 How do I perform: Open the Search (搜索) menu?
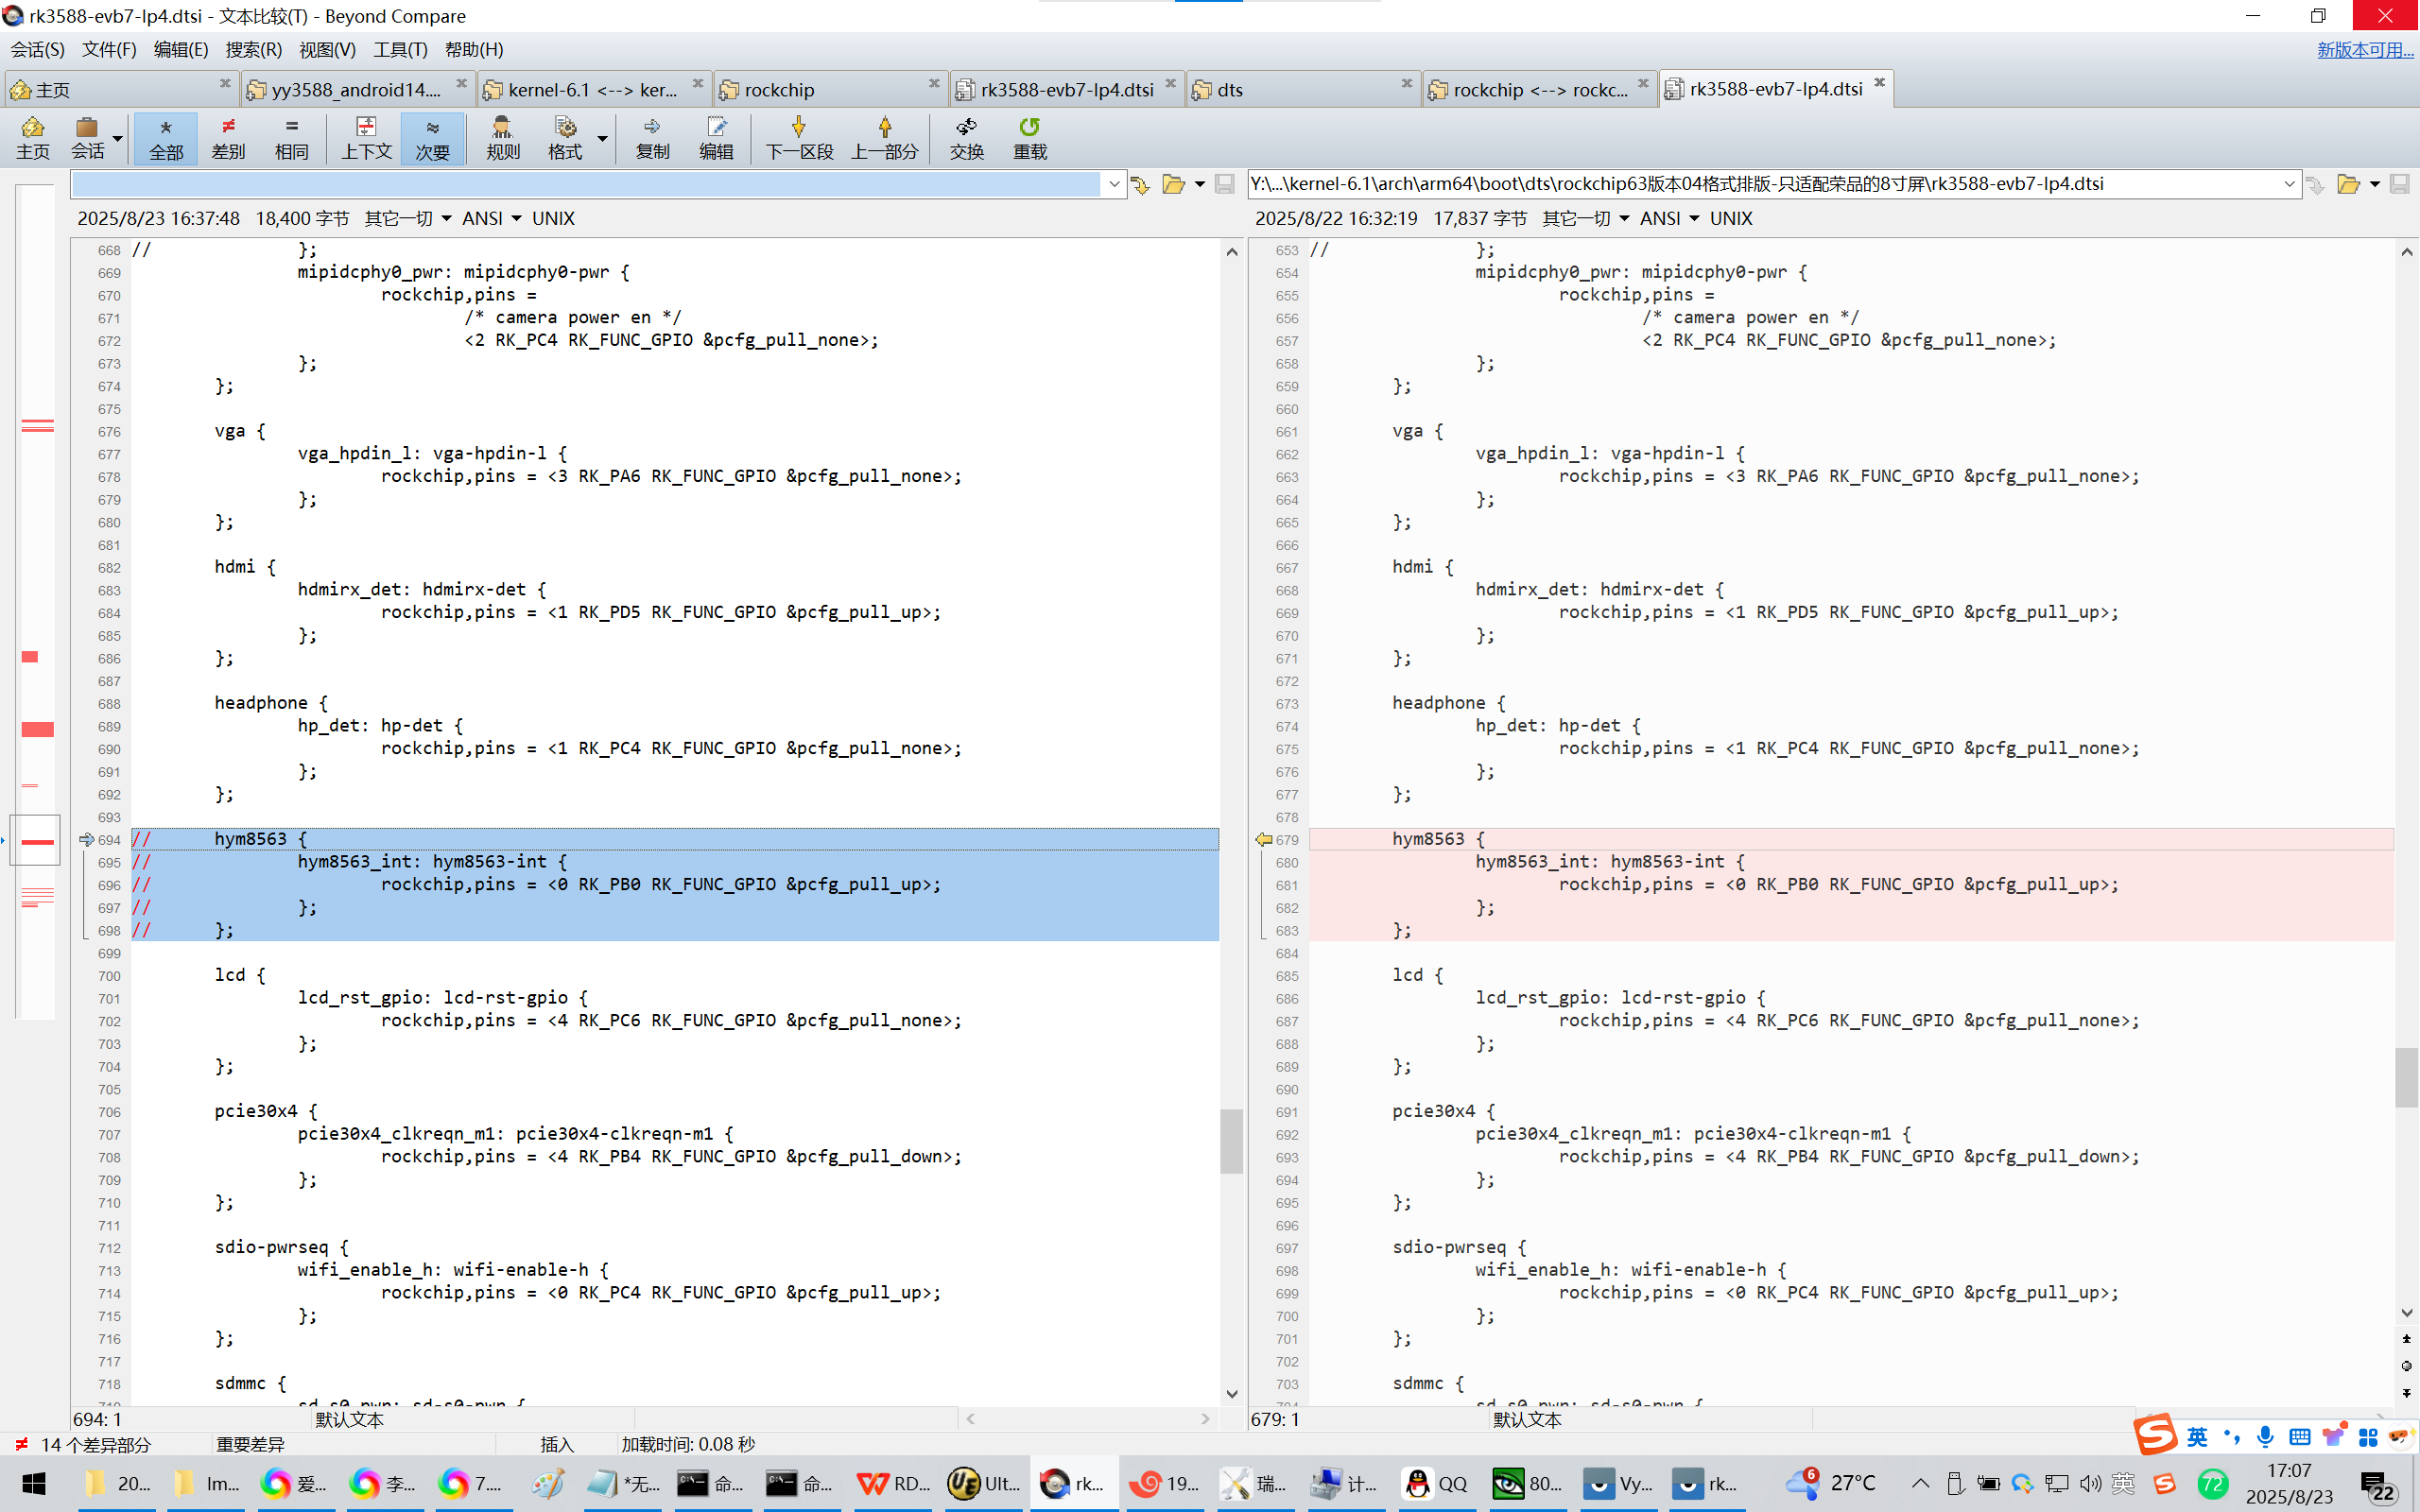pyautogui.click(x=254, y=49)
